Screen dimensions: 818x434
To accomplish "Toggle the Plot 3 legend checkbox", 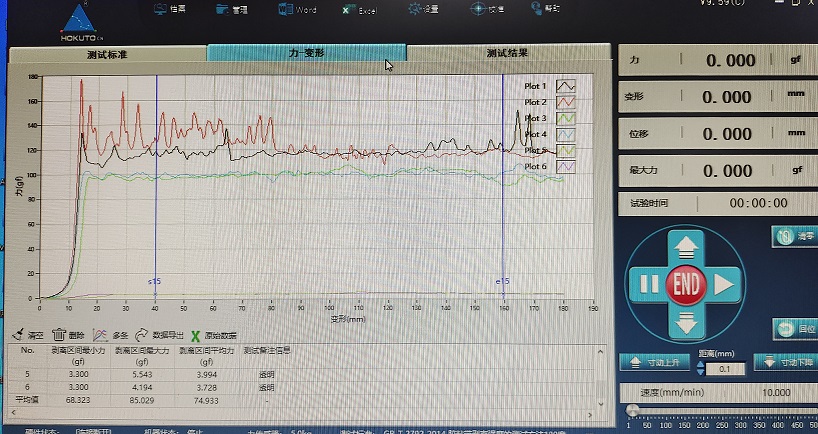I will click(x=566, y=118).
